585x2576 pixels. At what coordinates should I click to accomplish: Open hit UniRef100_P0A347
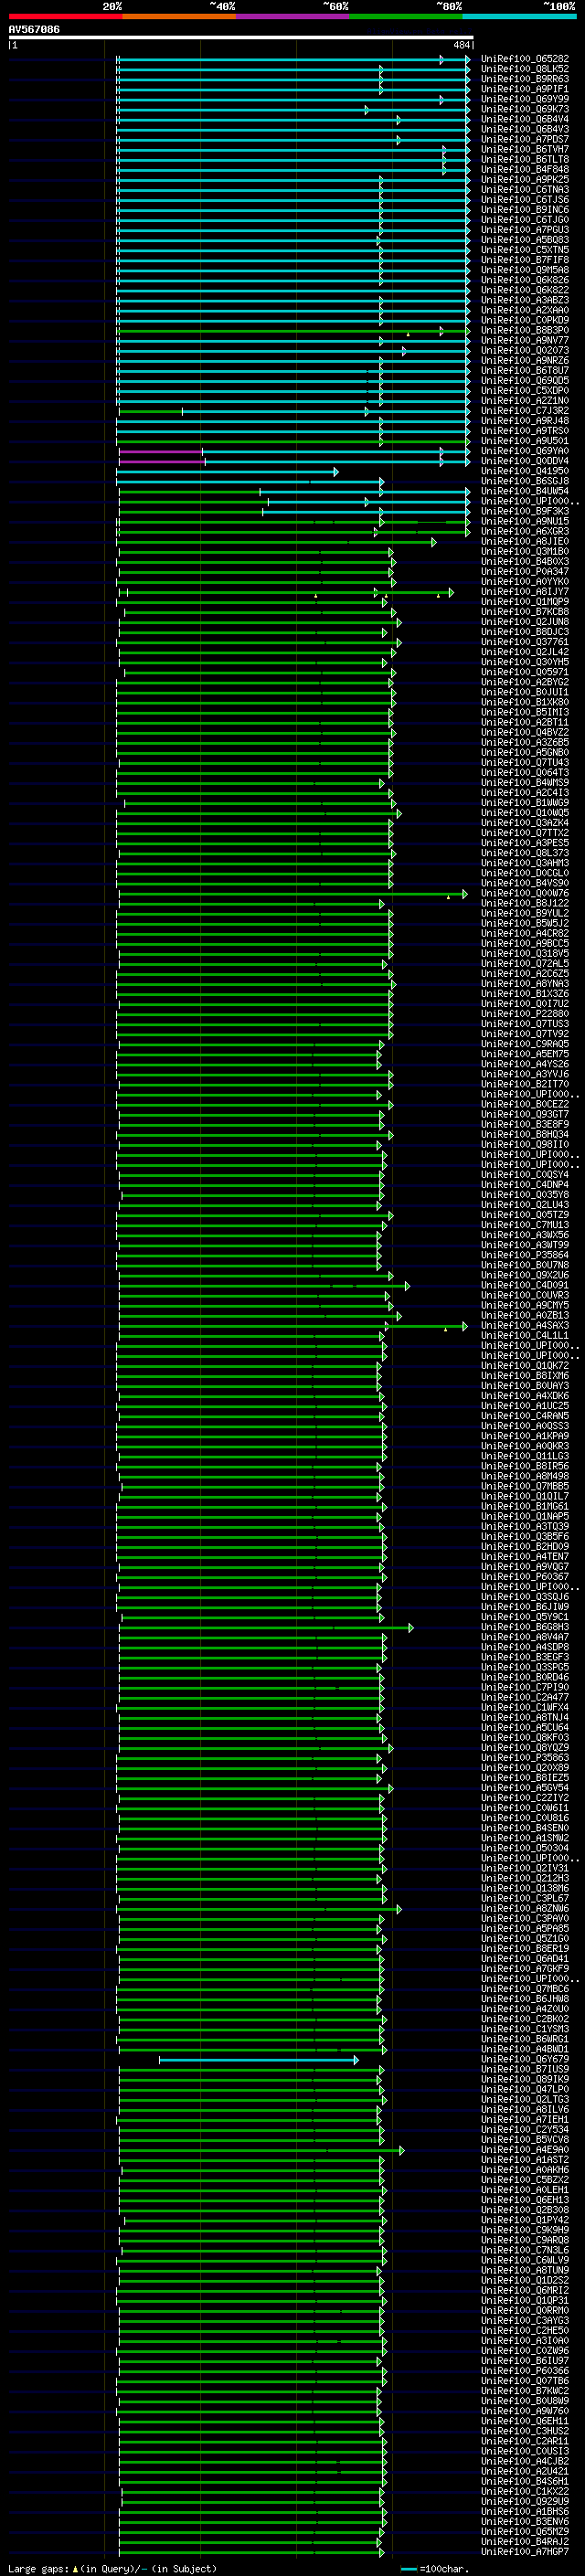click(x=525, y=571)
